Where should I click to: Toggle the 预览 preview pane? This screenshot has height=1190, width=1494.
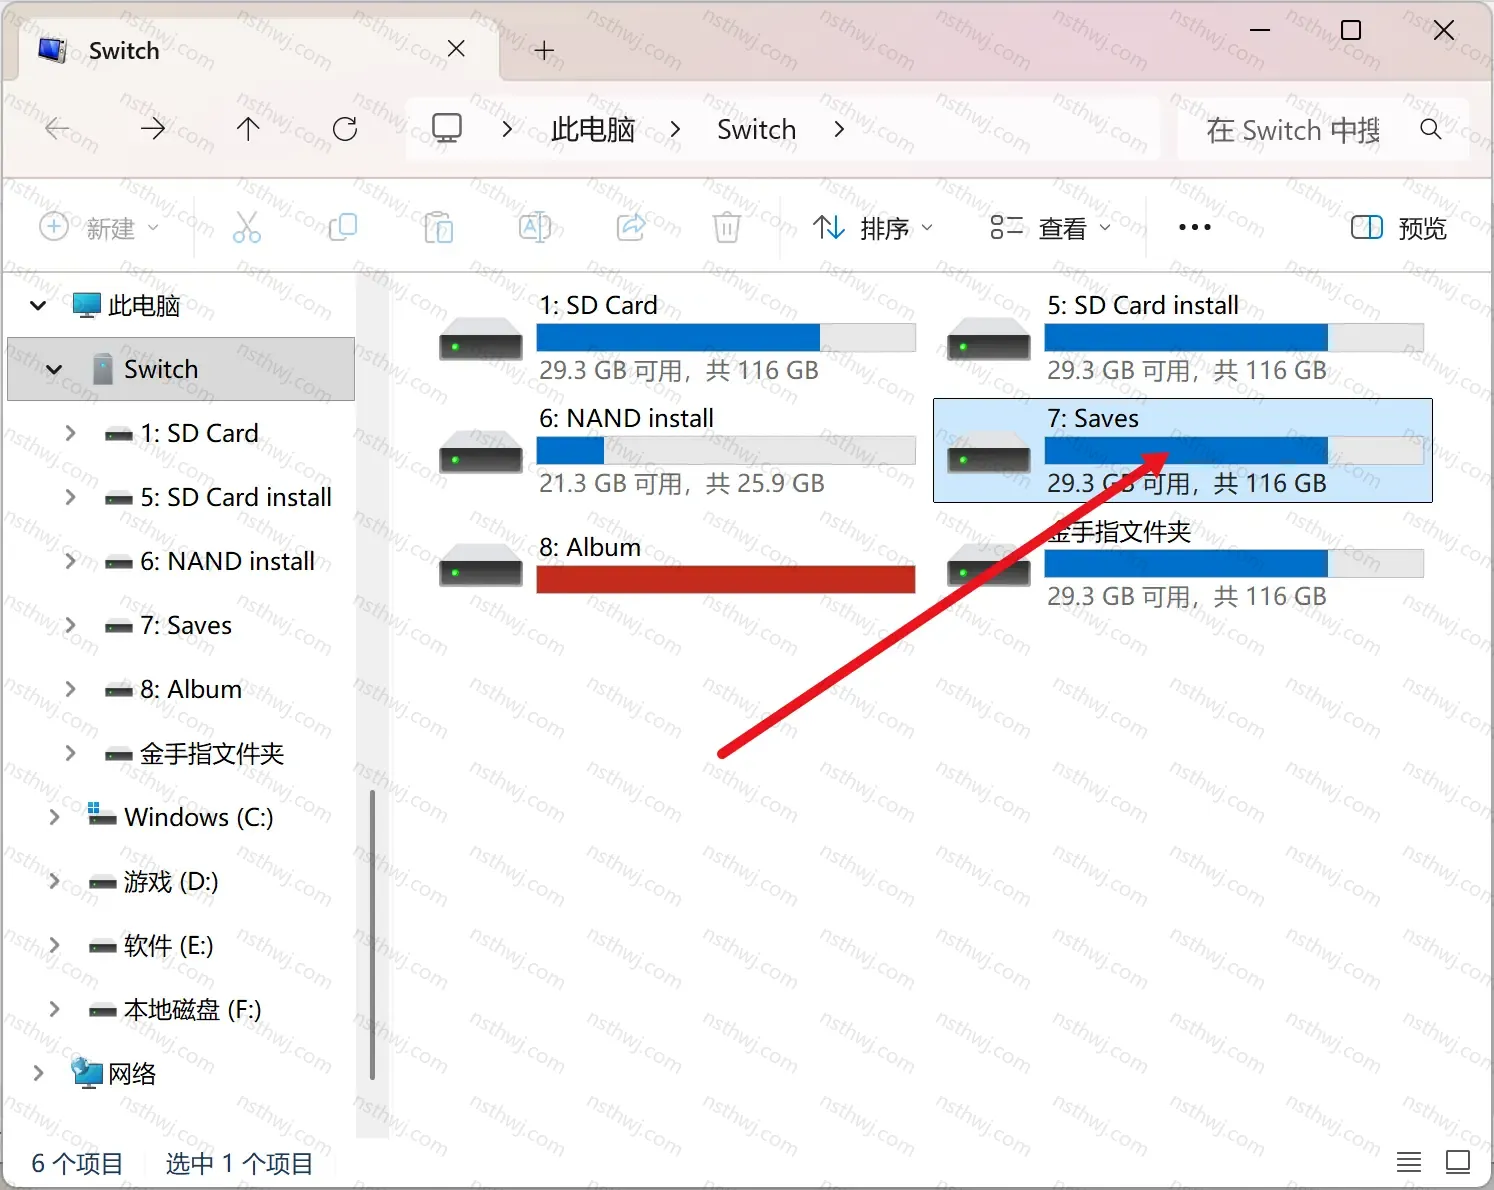click(1399, 228)
